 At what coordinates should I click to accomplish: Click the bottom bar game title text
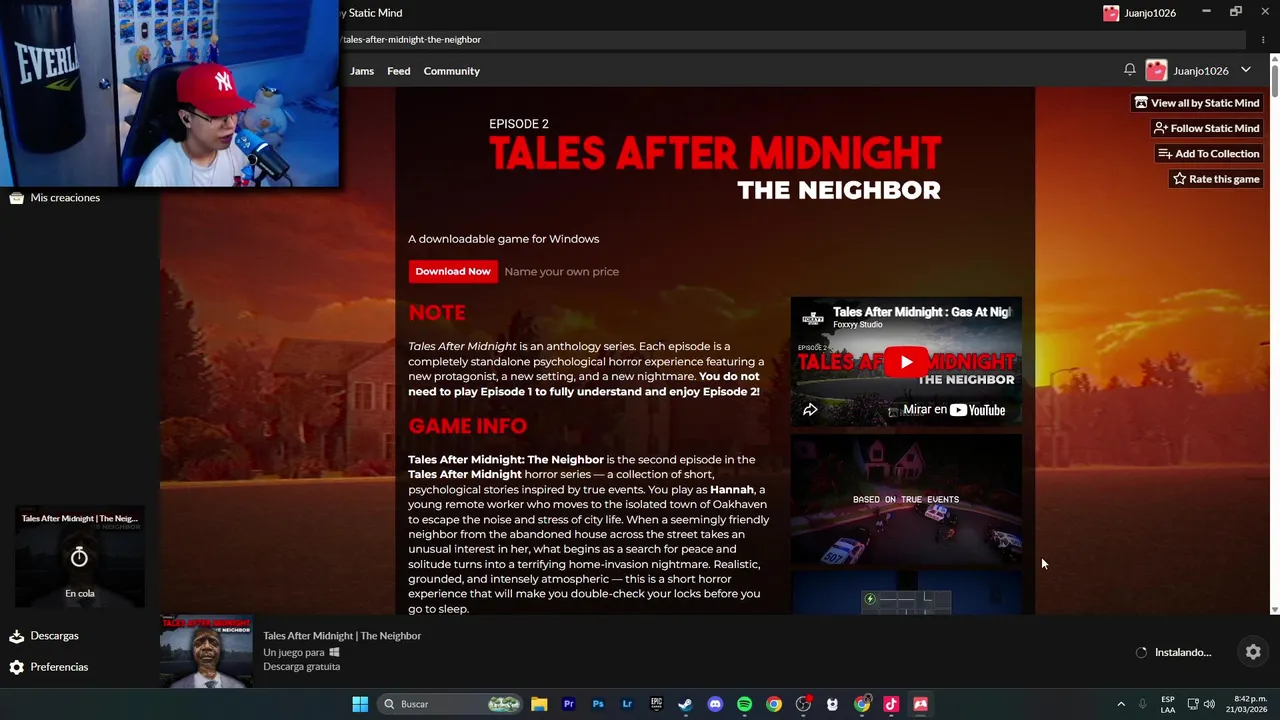342,636
